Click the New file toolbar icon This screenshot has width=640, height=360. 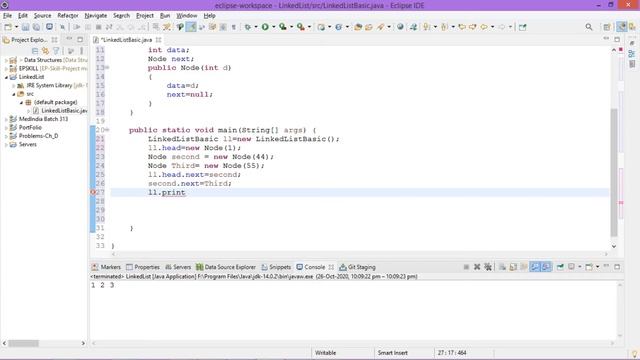[x=8, y=27]
